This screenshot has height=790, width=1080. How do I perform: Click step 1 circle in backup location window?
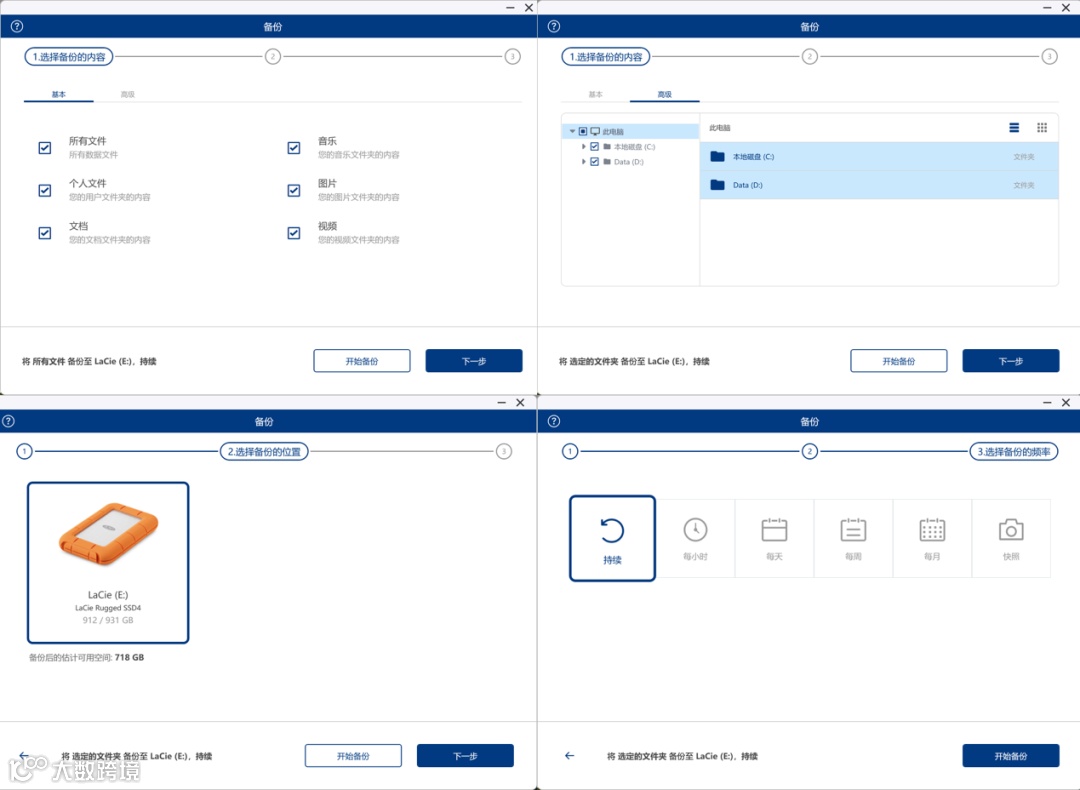[x=24, y=451]
